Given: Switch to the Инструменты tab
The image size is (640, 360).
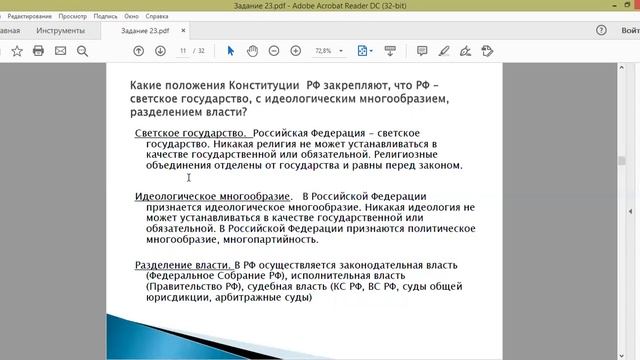Looking at the screenshot, I should (x=60, y=31).
